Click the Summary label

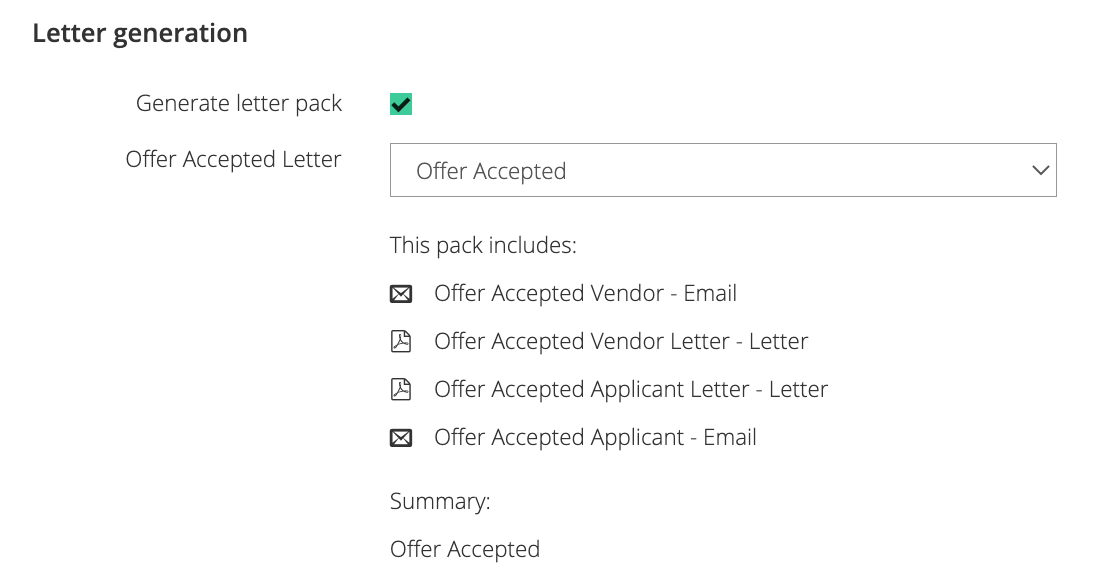(440, 501)
